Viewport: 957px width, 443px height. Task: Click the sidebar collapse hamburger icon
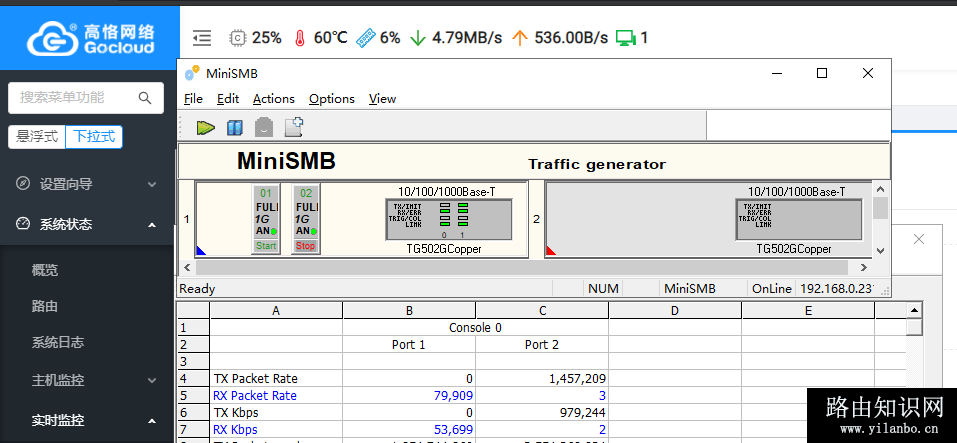[x=202, y=38]
